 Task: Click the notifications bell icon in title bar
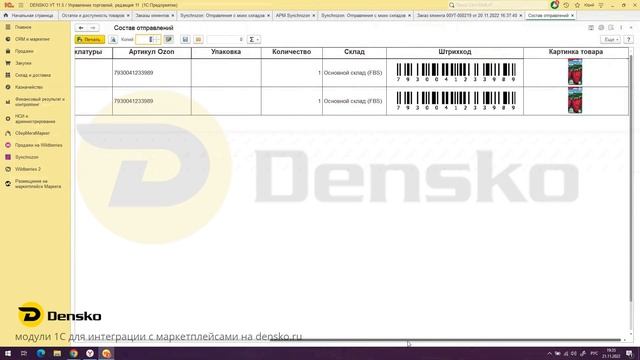pyautogui.click(x=554, y=5)
